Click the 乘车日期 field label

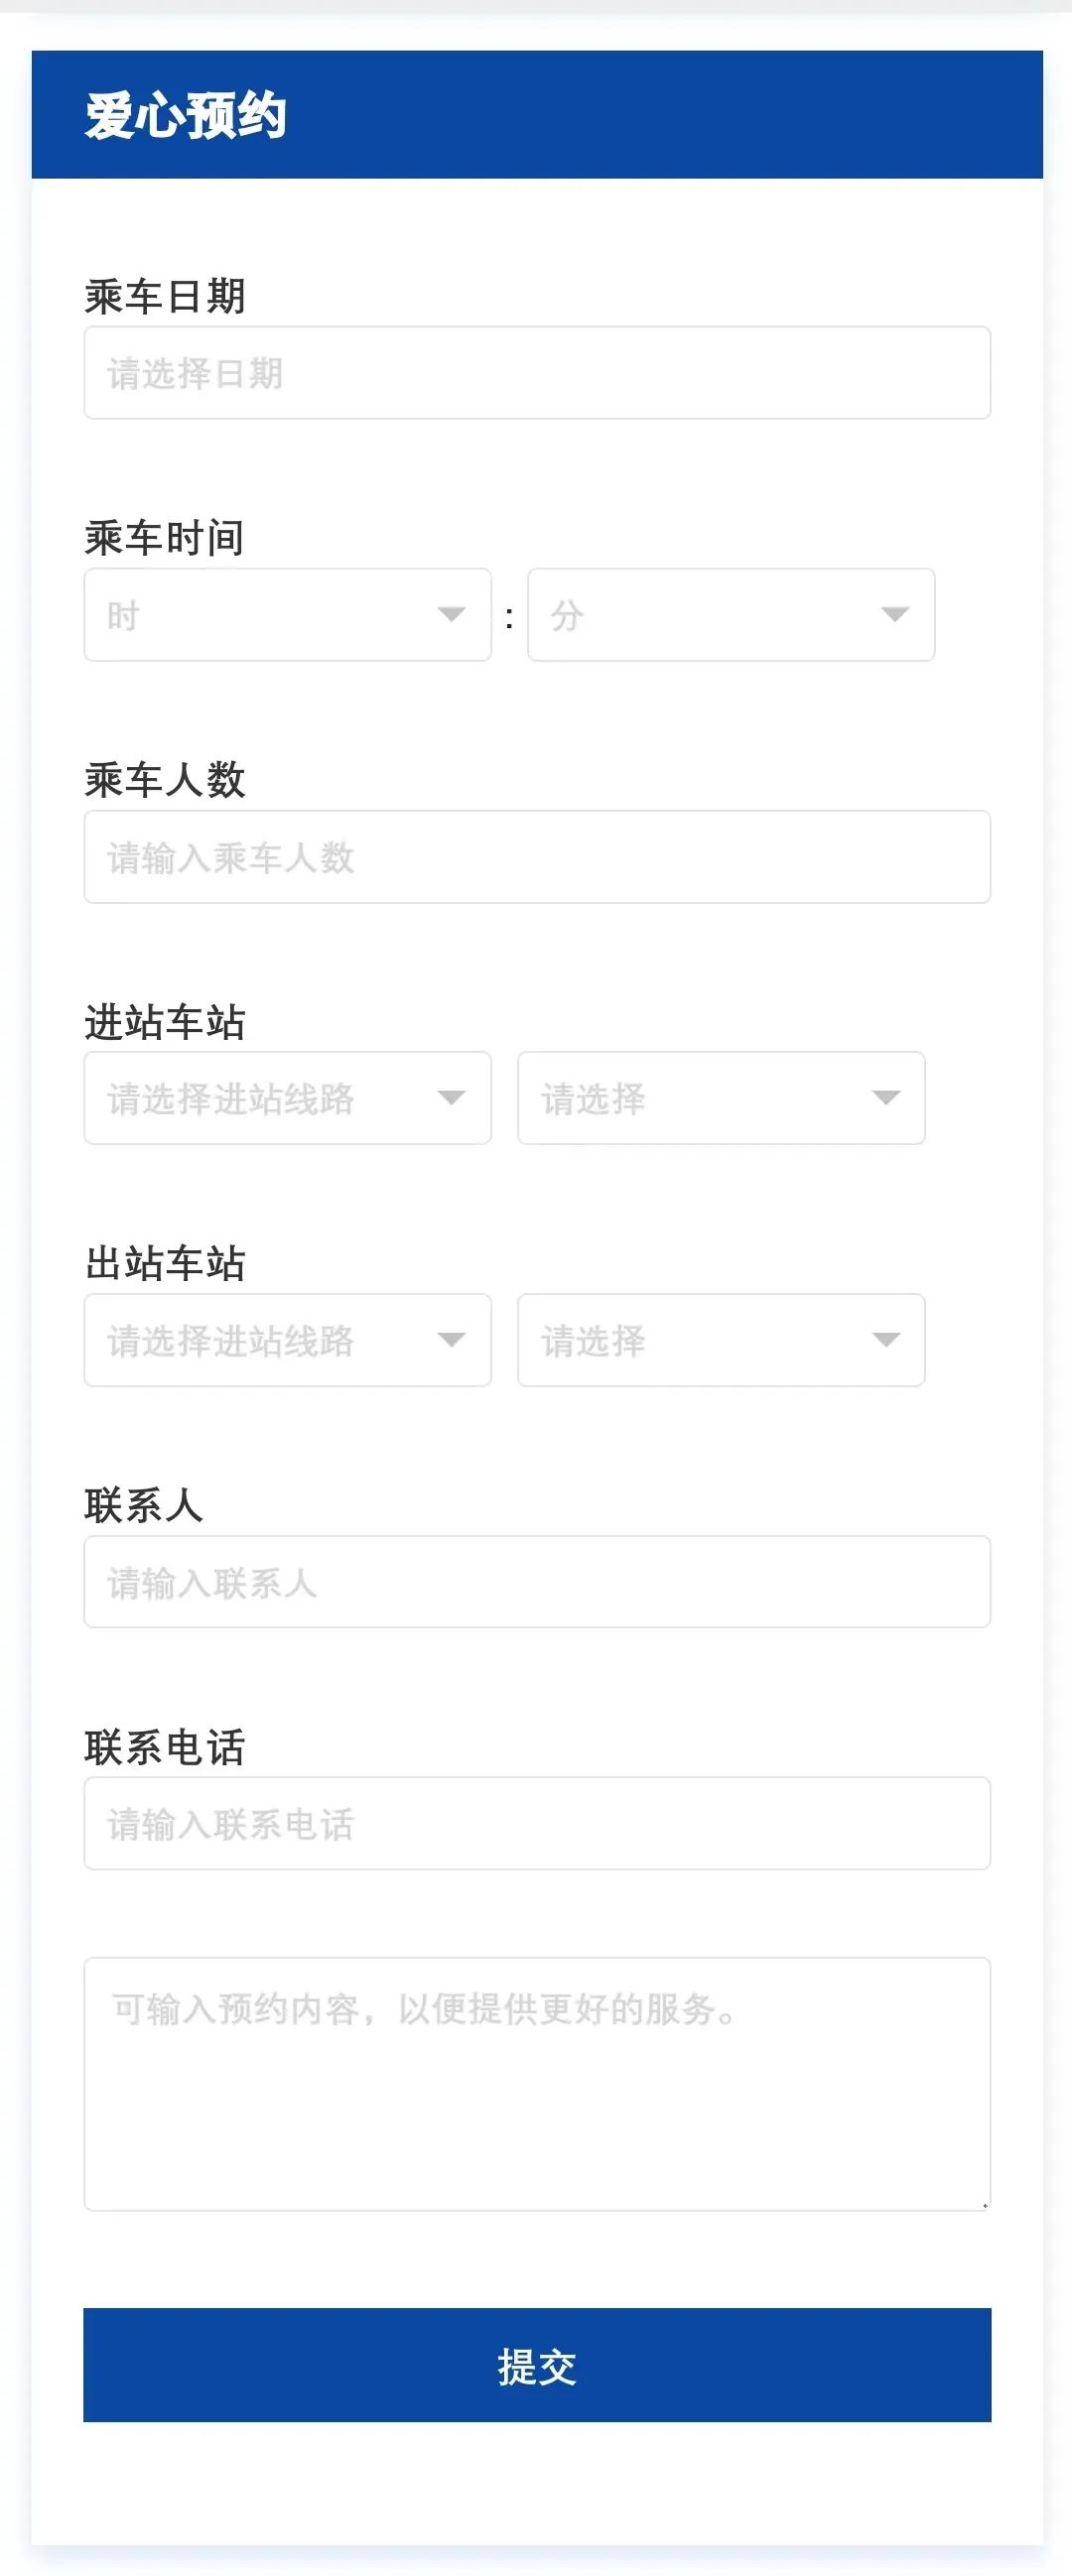165,297
